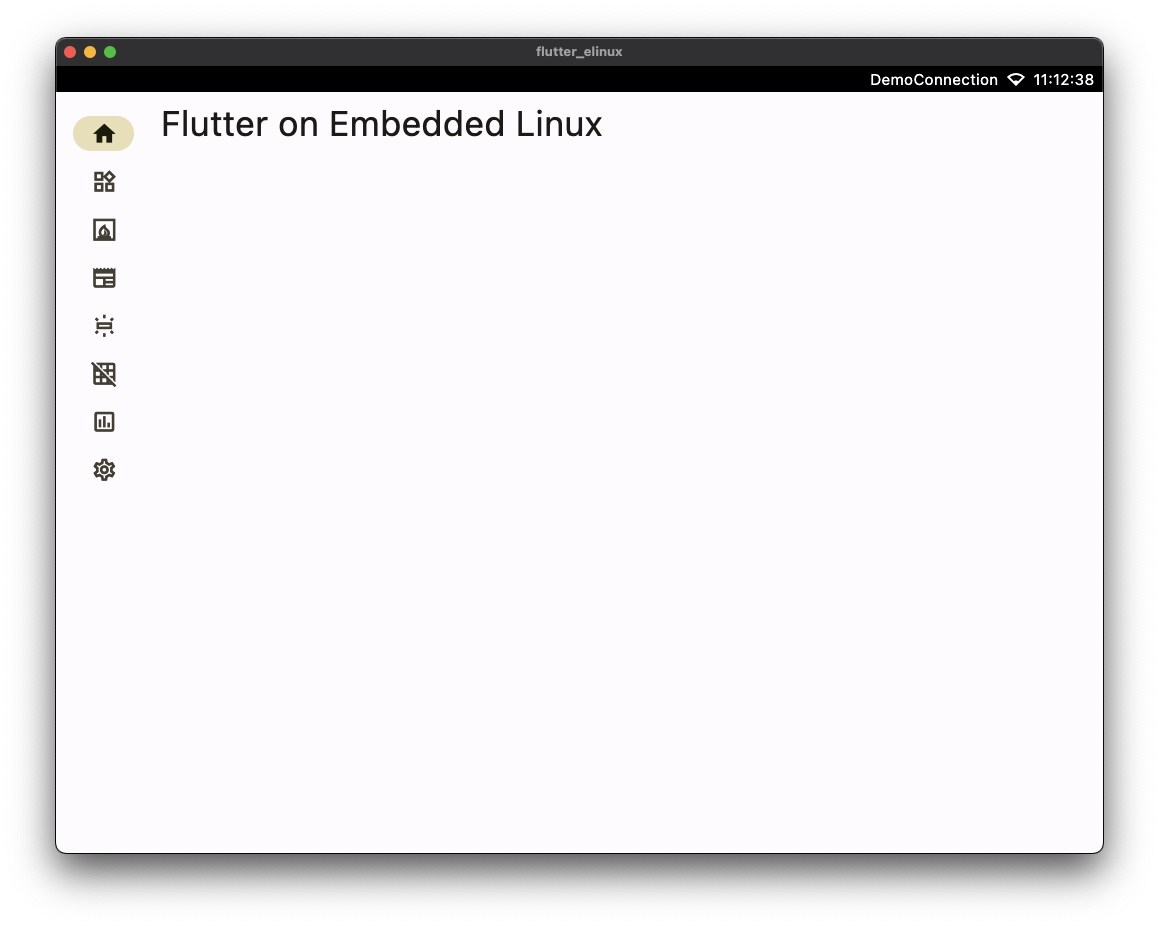Open Settings via the gear icon
This screenshot has width=1159, height=927.
[104, 470]
